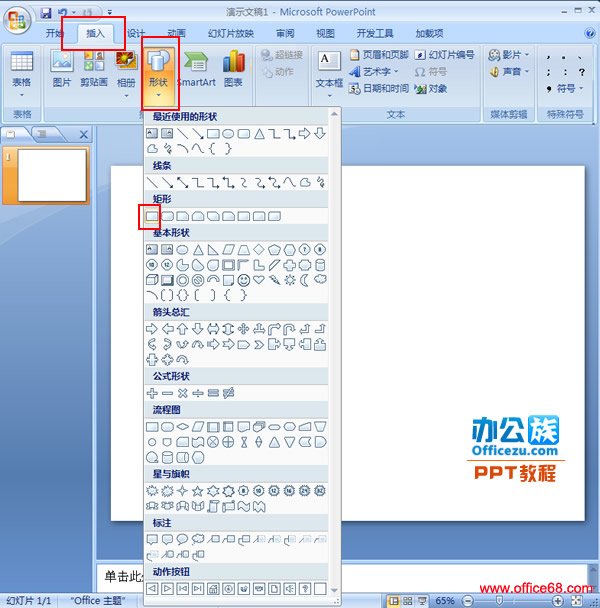Create photo album with 相册

tap(126, 73)
